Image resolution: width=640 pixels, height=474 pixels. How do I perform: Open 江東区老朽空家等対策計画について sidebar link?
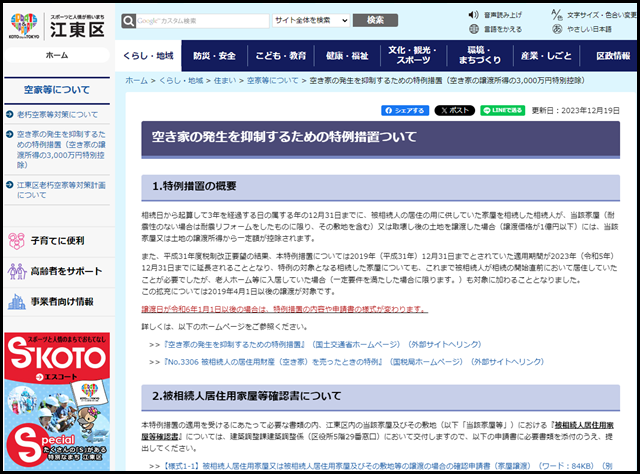click(x=61, y=190)
